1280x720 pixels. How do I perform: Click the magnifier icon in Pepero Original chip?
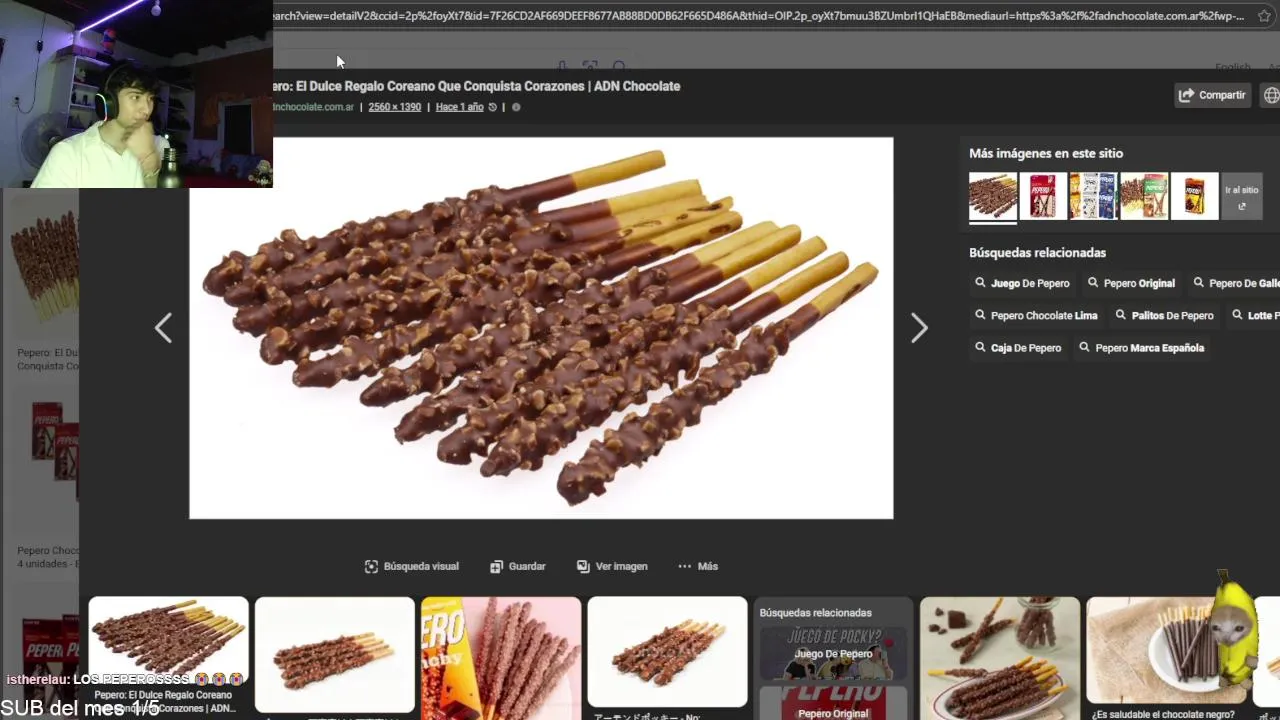[x=1093, y=283]
